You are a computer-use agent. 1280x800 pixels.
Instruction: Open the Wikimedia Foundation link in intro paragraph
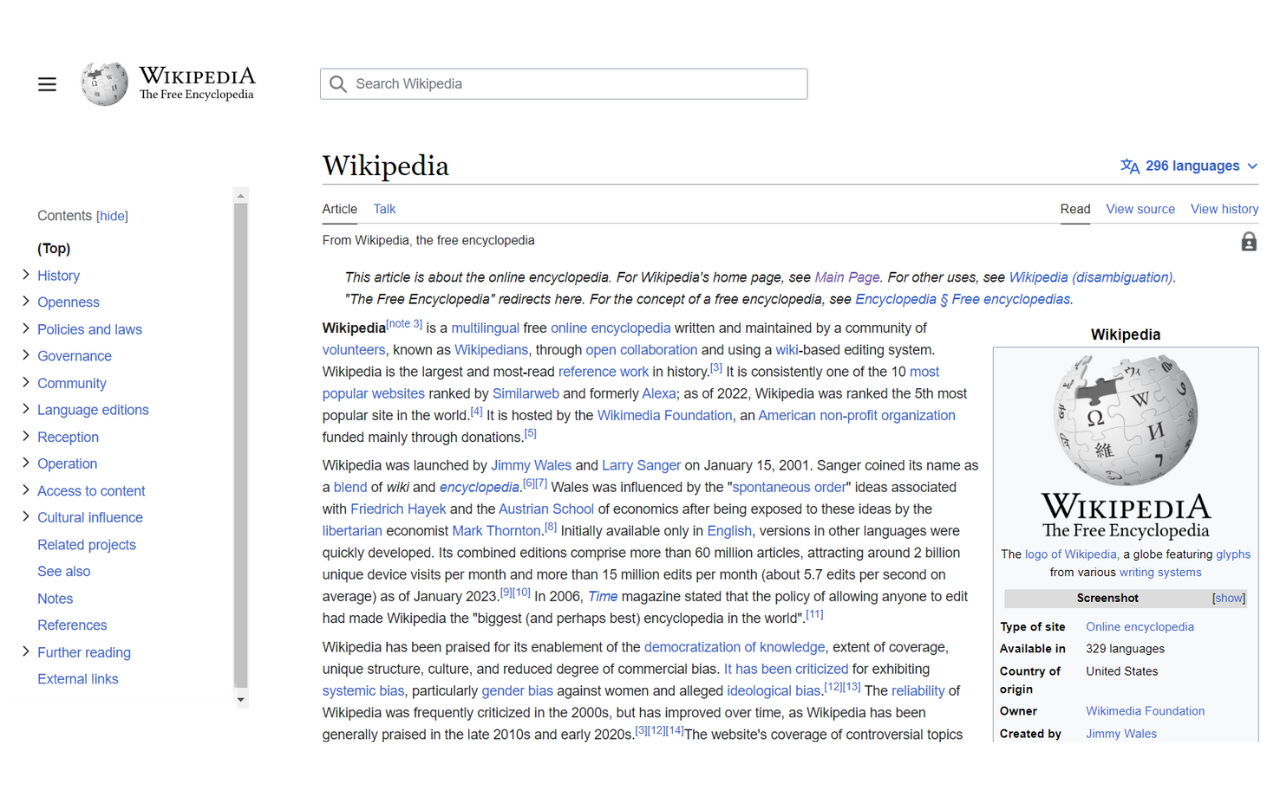point(664,416)
